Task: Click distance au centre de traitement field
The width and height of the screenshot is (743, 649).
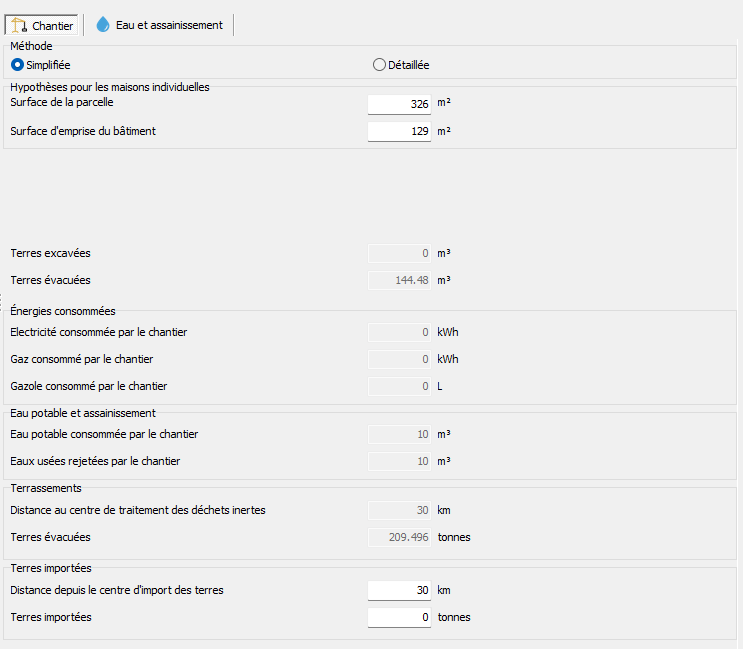Action: (399, 511)
